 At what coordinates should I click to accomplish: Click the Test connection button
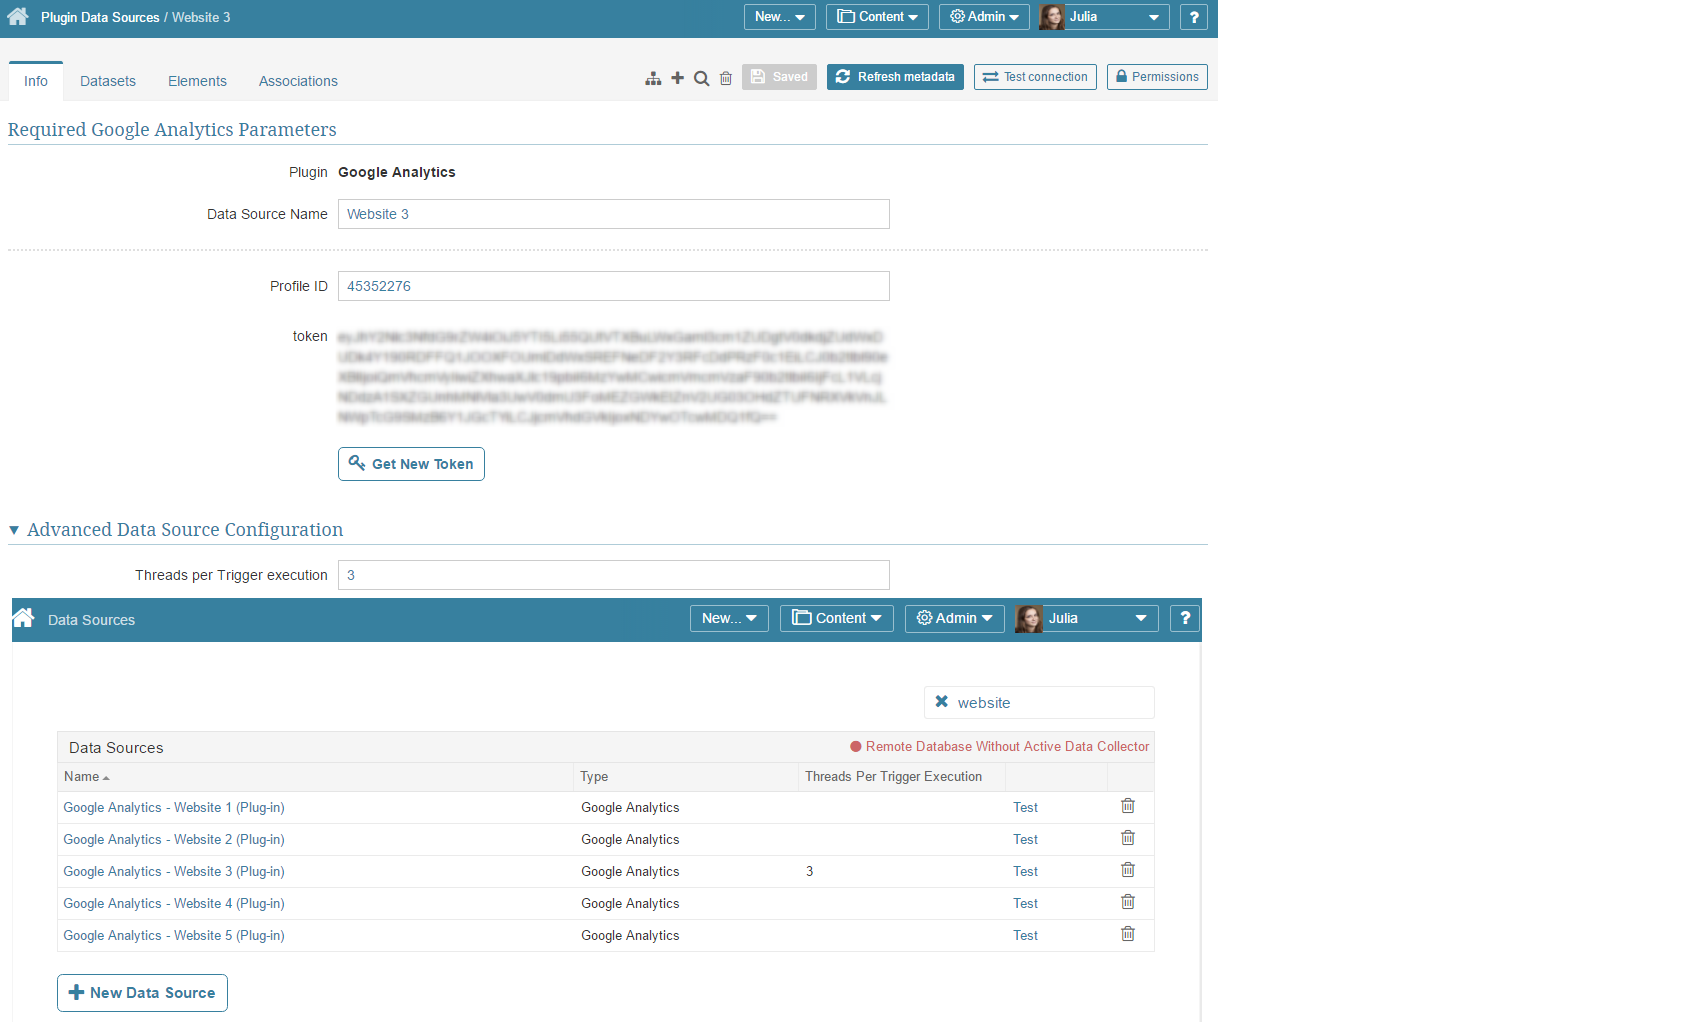[1035, 77]
